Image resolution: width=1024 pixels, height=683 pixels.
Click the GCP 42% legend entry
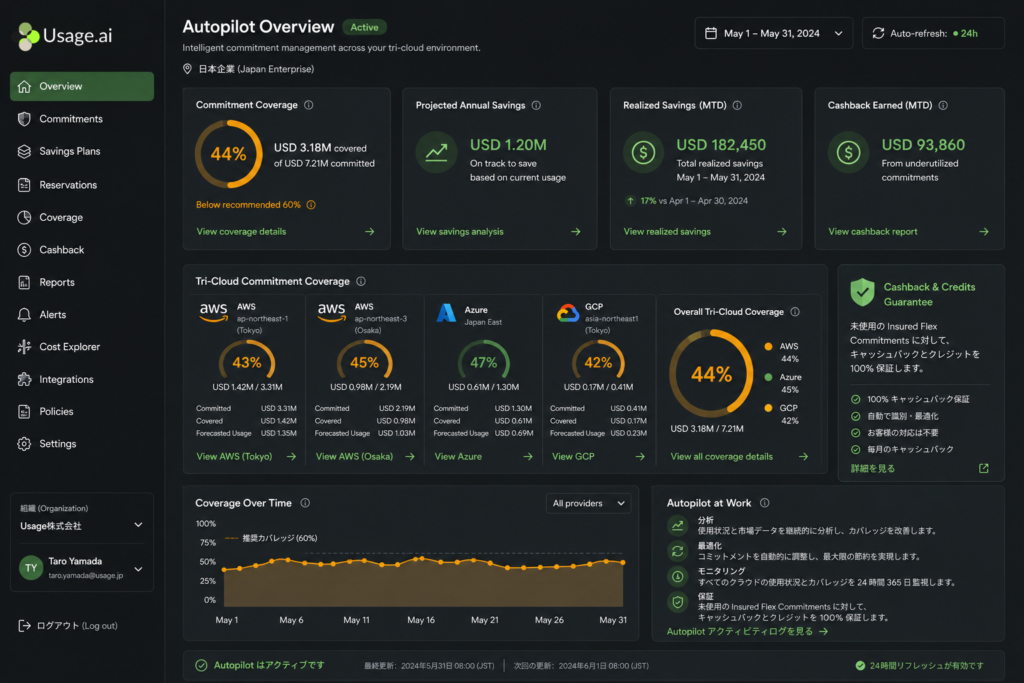tap(782, 414)
